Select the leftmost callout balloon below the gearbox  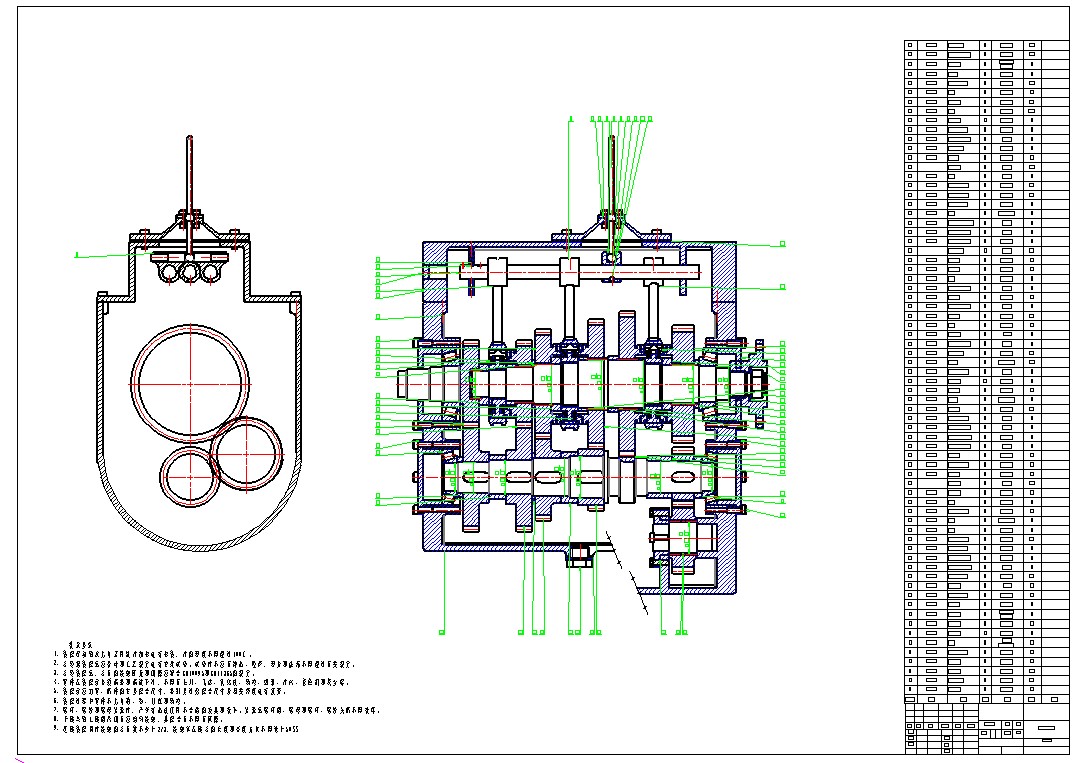point(442,632)
